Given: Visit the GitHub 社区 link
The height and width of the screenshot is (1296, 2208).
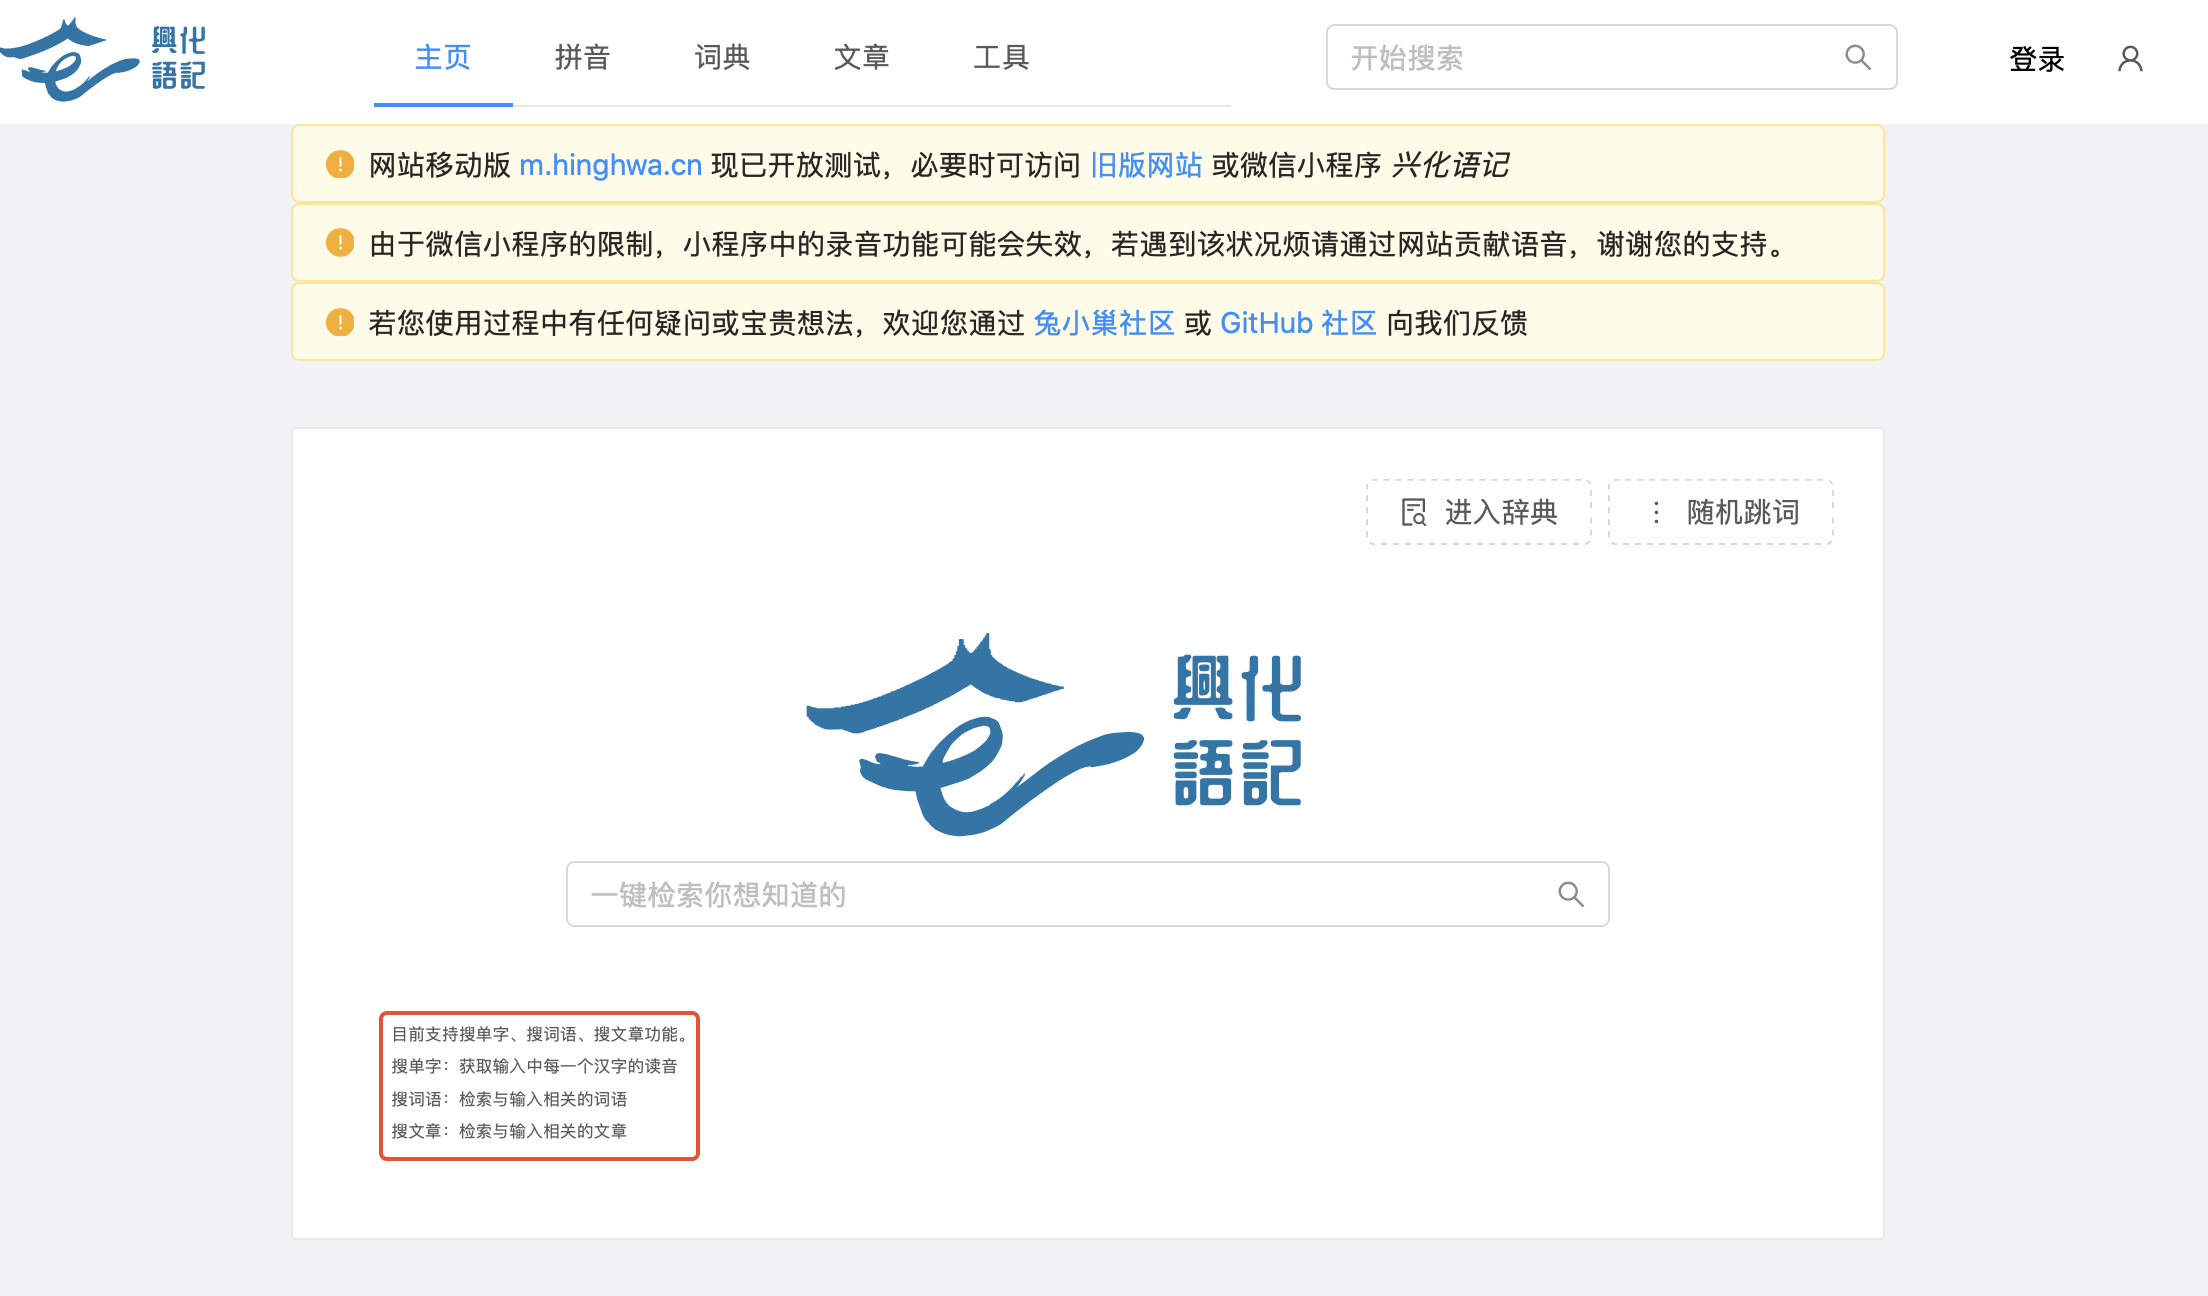Looking at the screenshot, I should [1297, 323].
